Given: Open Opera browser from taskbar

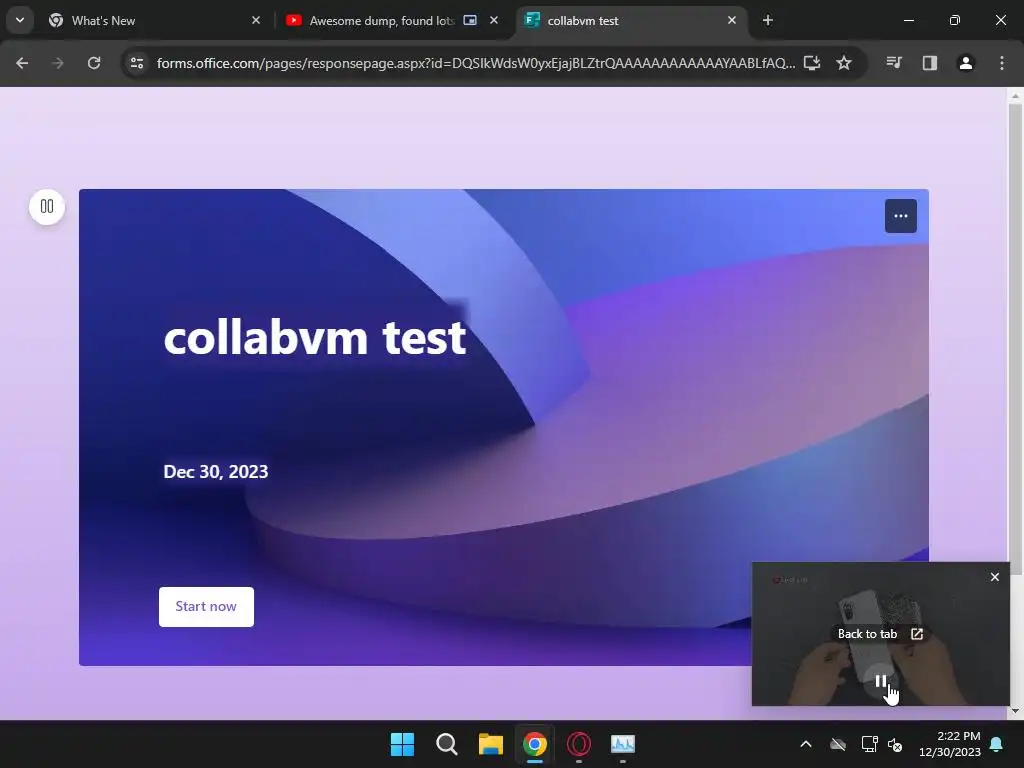Looking at the screenshot, I should point(579,744).
